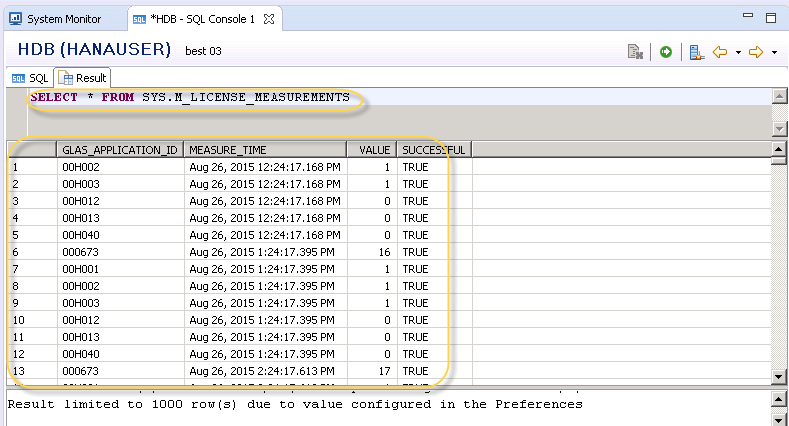Switch to the SQL sub-tab
This screenshot has height=426, width=789.
[30, 77]
